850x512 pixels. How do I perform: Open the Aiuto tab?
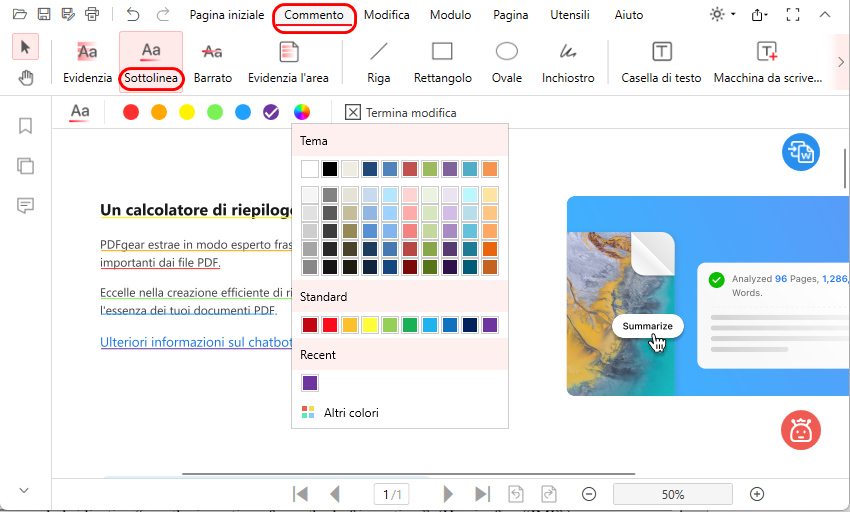coord(629,15)
